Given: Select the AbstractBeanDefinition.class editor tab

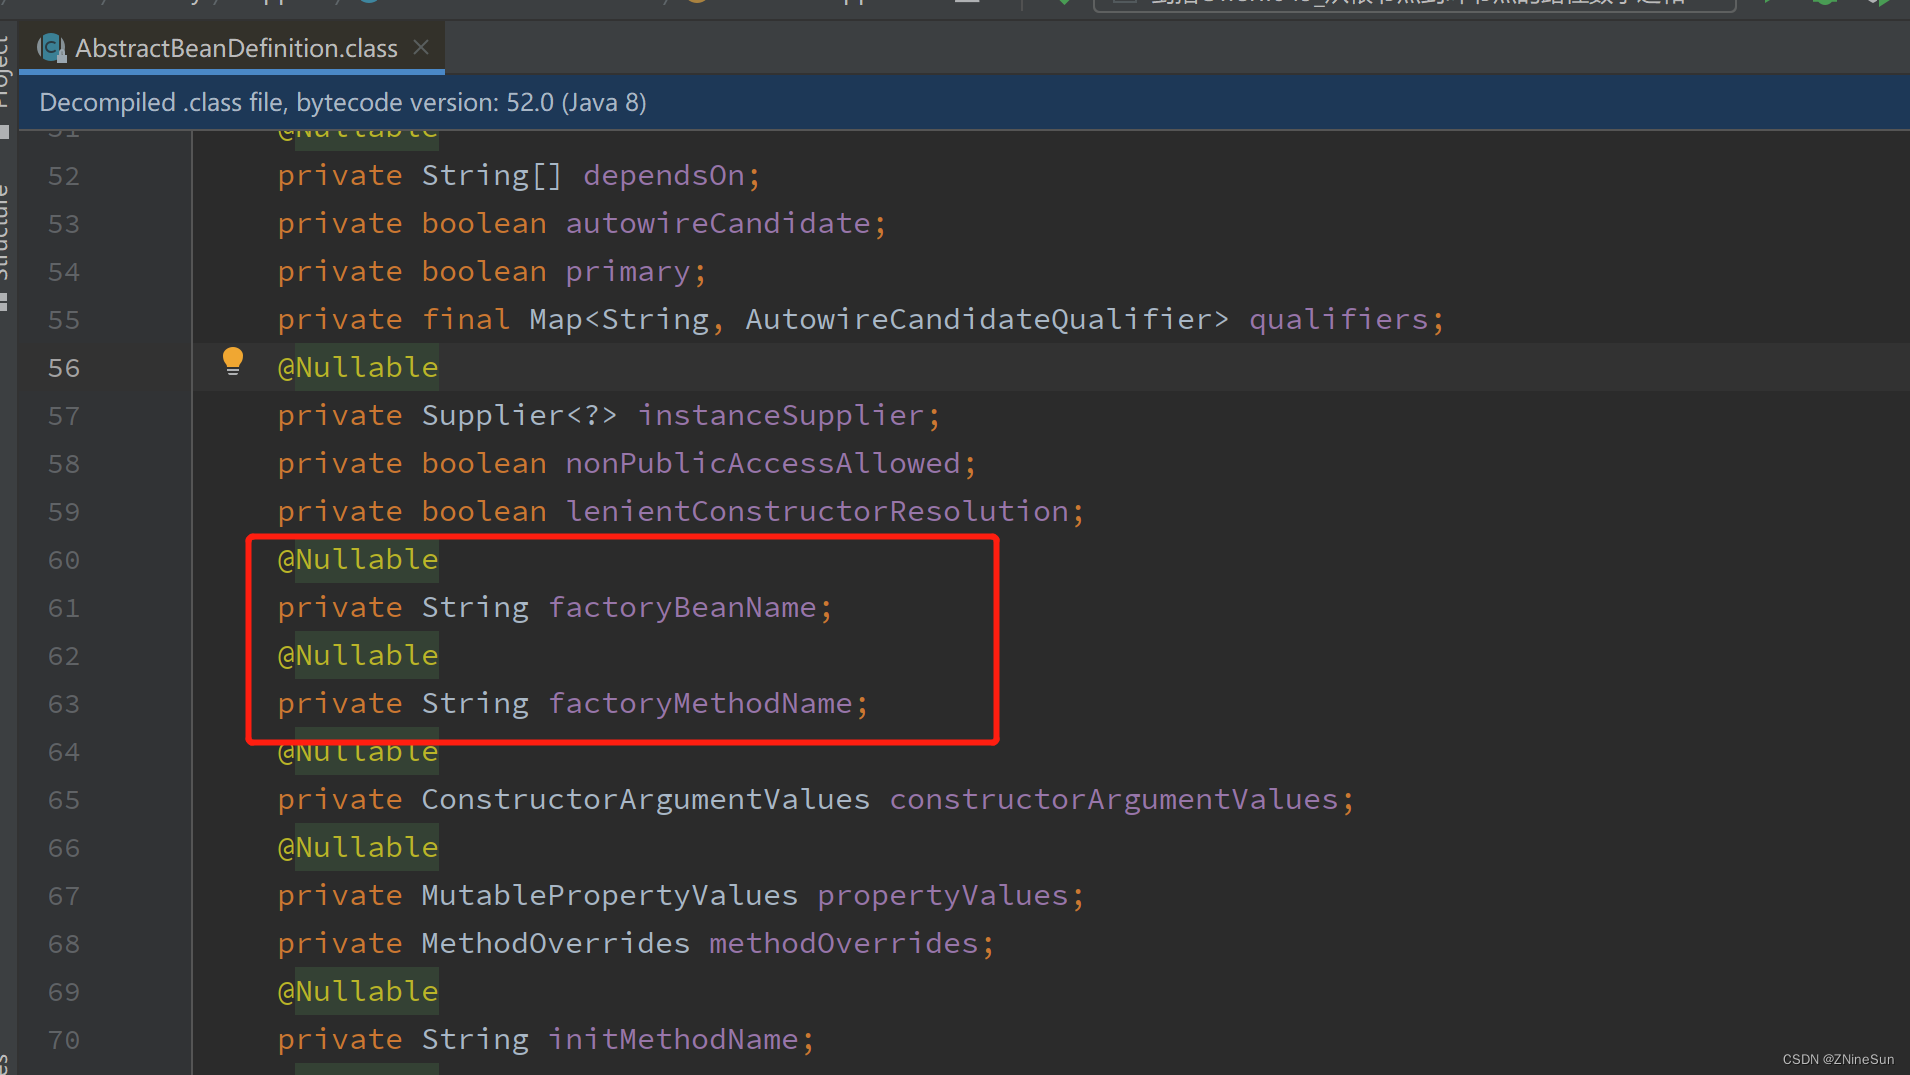Looking at the screenshot, I should [x=232, y=48].
